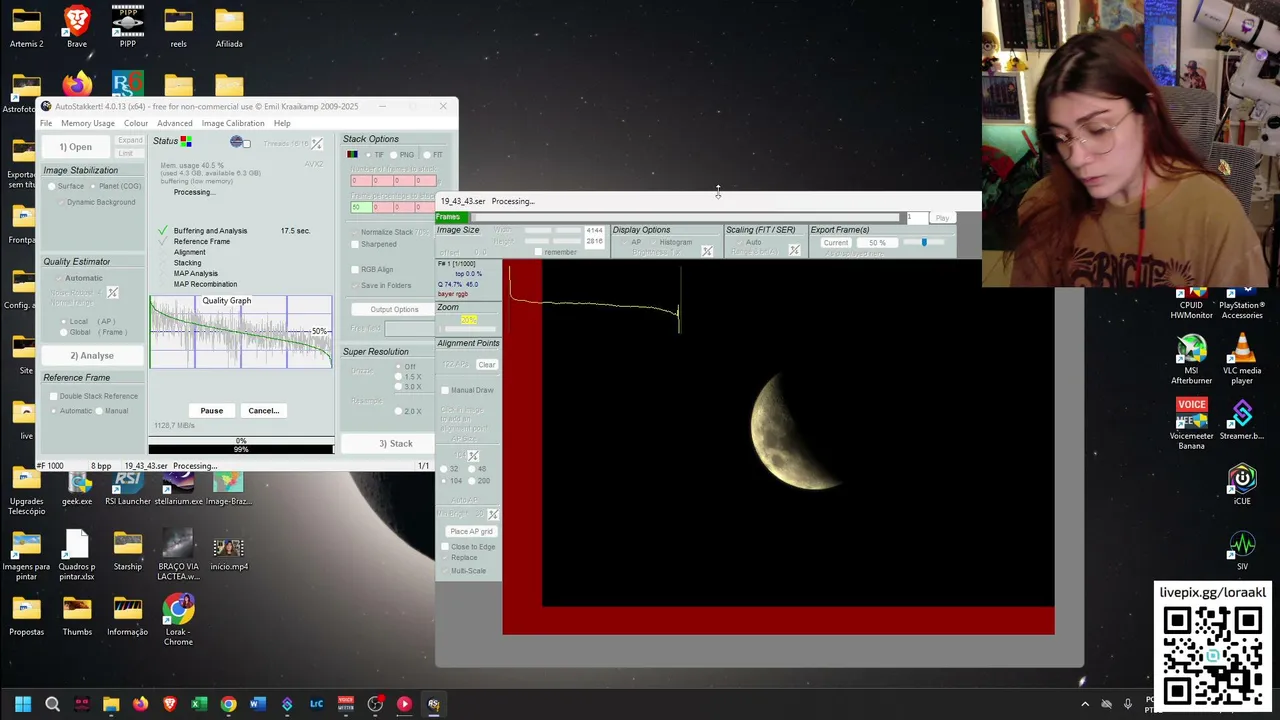Screen dimensions: 1280x720
Task: Select Global (Frame) quality option
Action: [64, 332]
